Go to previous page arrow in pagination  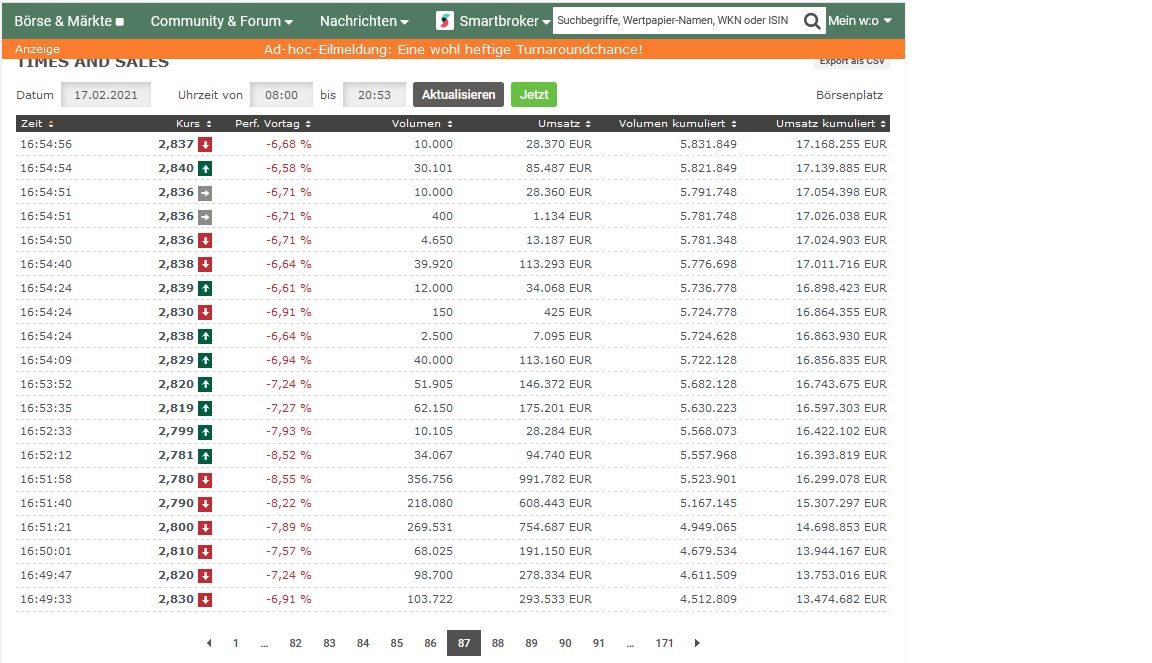[x=209, y=643]
